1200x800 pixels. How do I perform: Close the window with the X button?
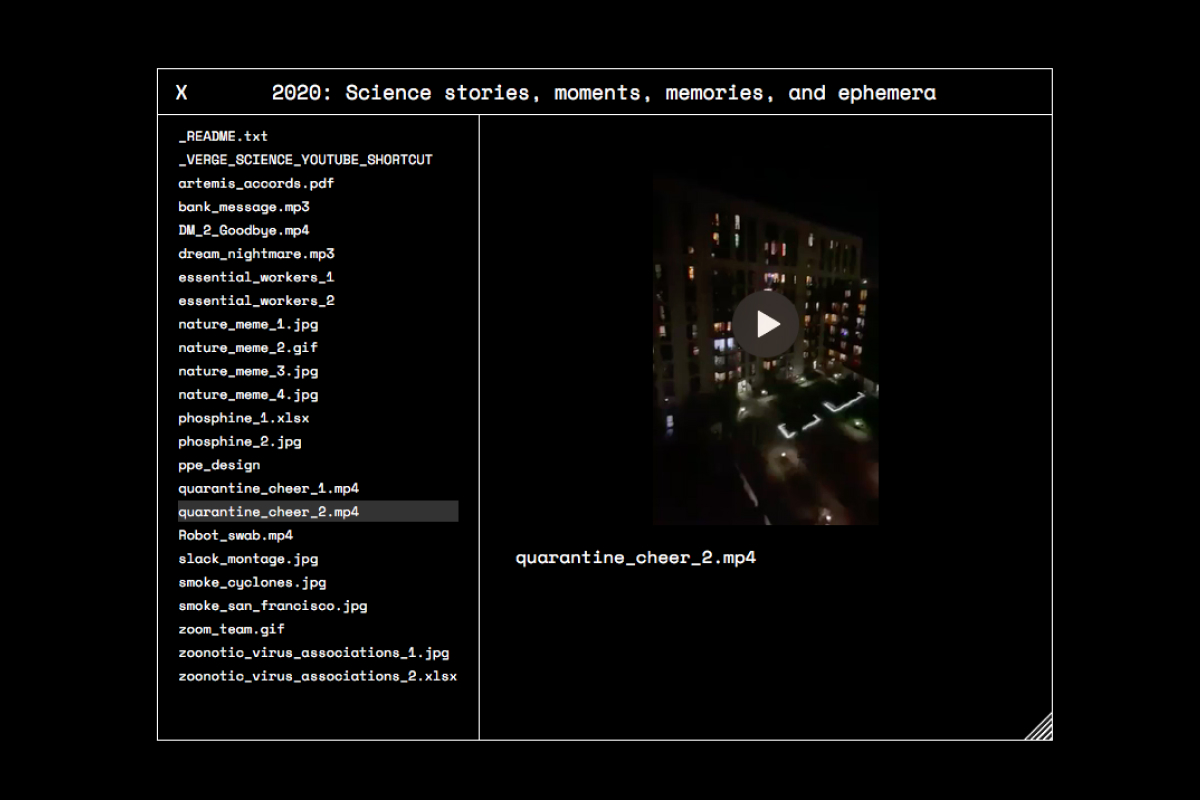tap(181, 93)
